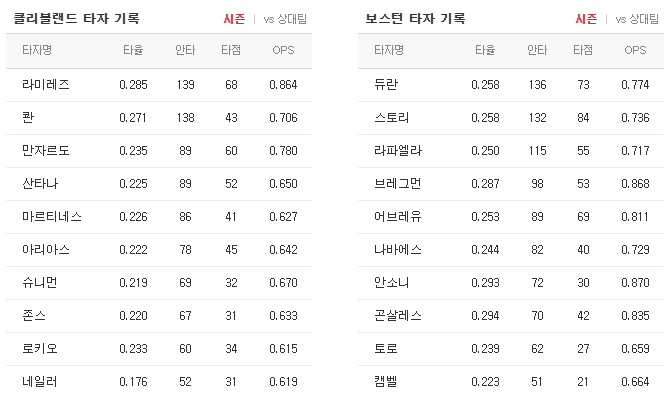The height and width of the screenshot is (401, 672).
Task: Switch Boston table to vs 상대팀
Action: pos(637,19)
